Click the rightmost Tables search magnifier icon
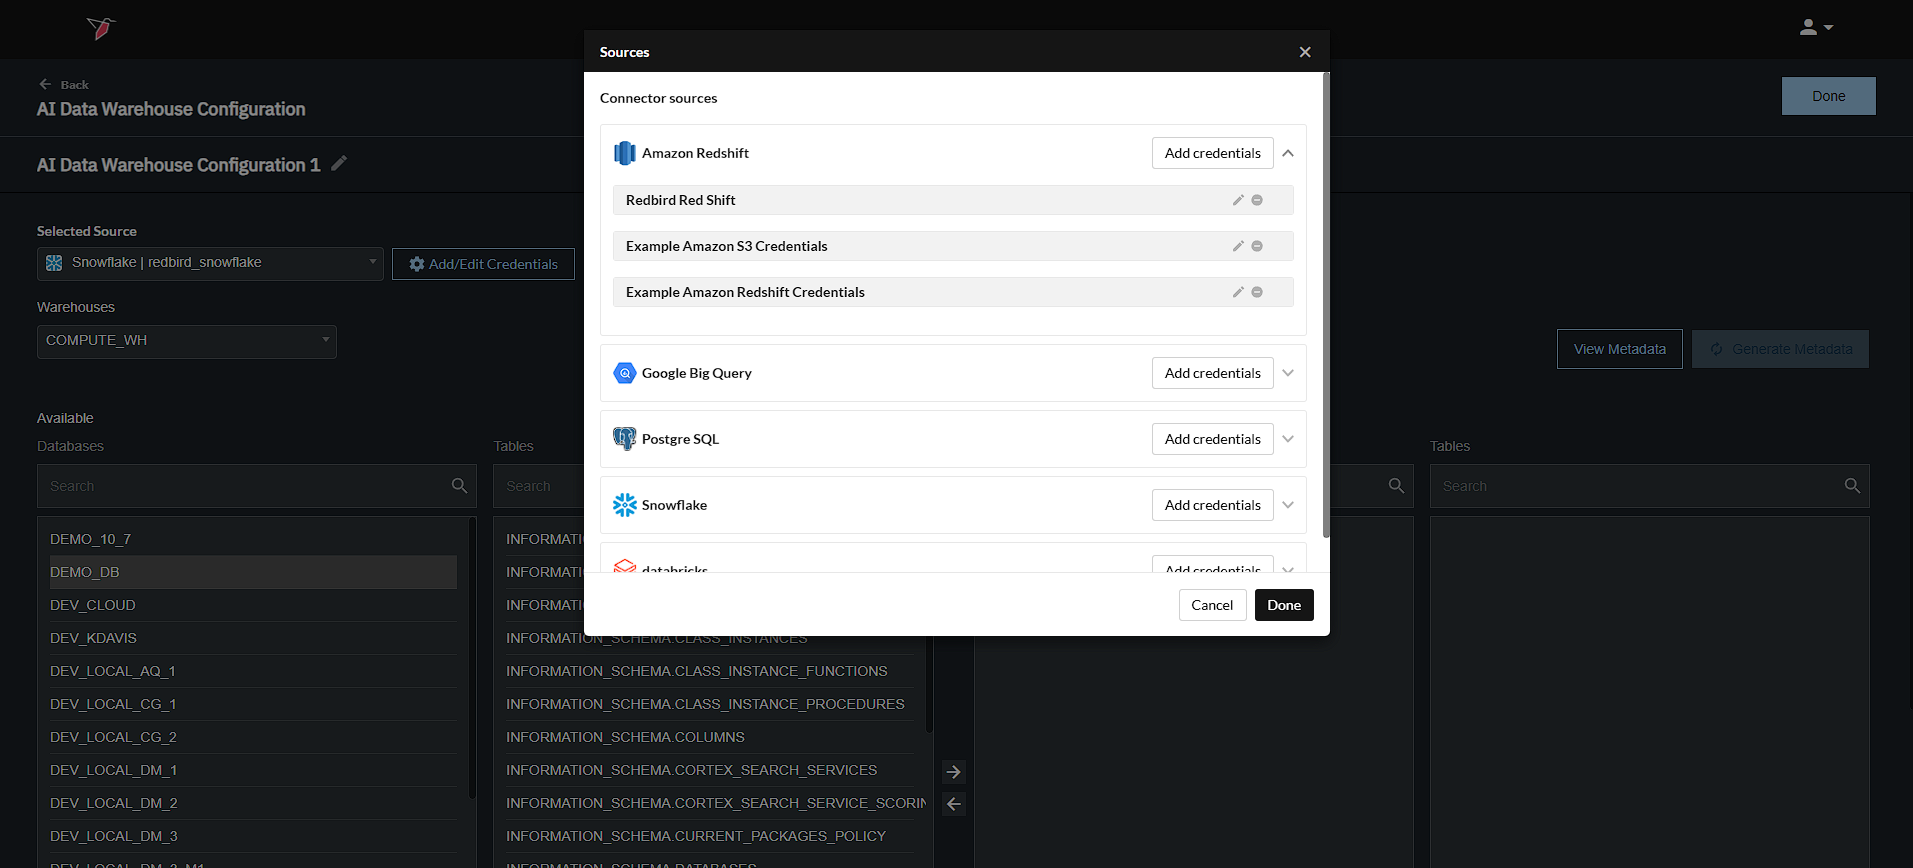This screenshot has height=868, width=1913. coord(1852,486)
